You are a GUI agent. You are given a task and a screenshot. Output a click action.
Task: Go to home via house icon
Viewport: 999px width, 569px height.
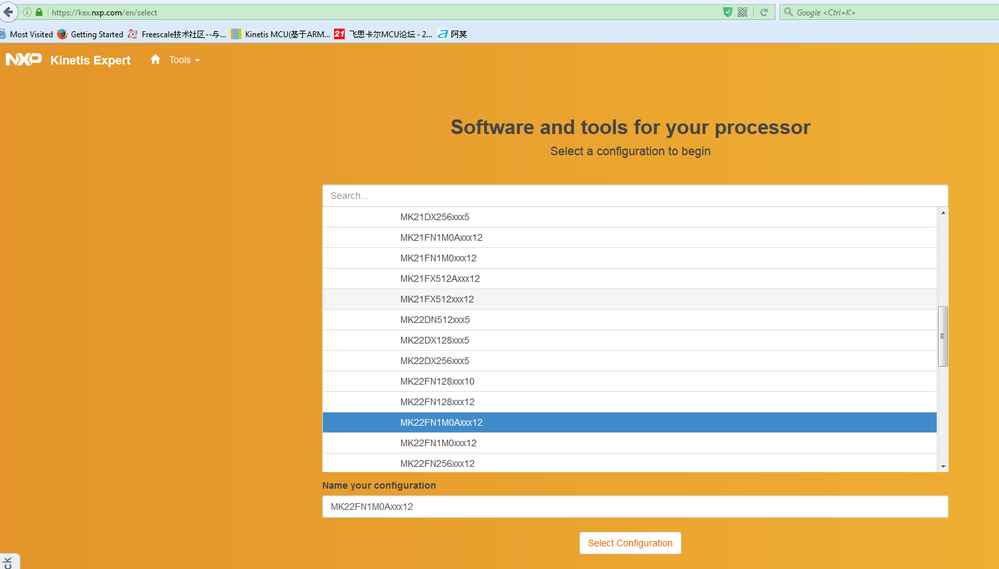[155, 59]
